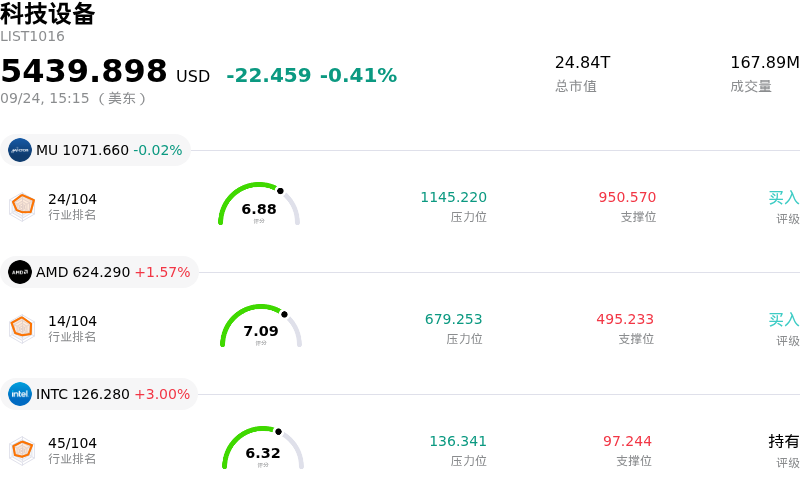Open the radar chart icon next to 24/104
This screenshot has height=488, width=800.
pyautogui.click(x=22, y=207)
